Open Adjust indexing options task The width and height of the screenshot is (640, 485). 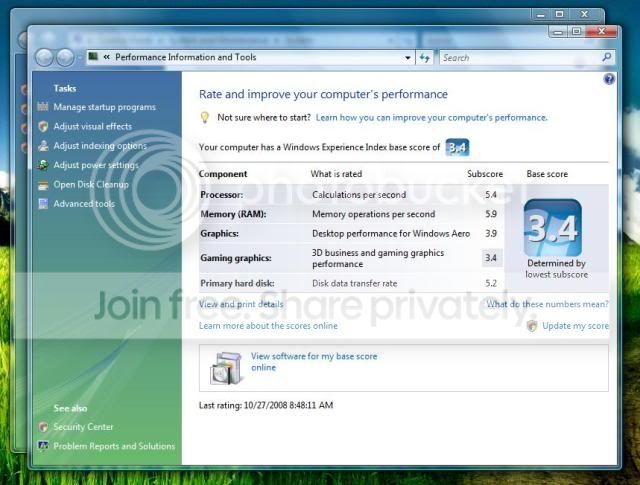tap(100, 146)
